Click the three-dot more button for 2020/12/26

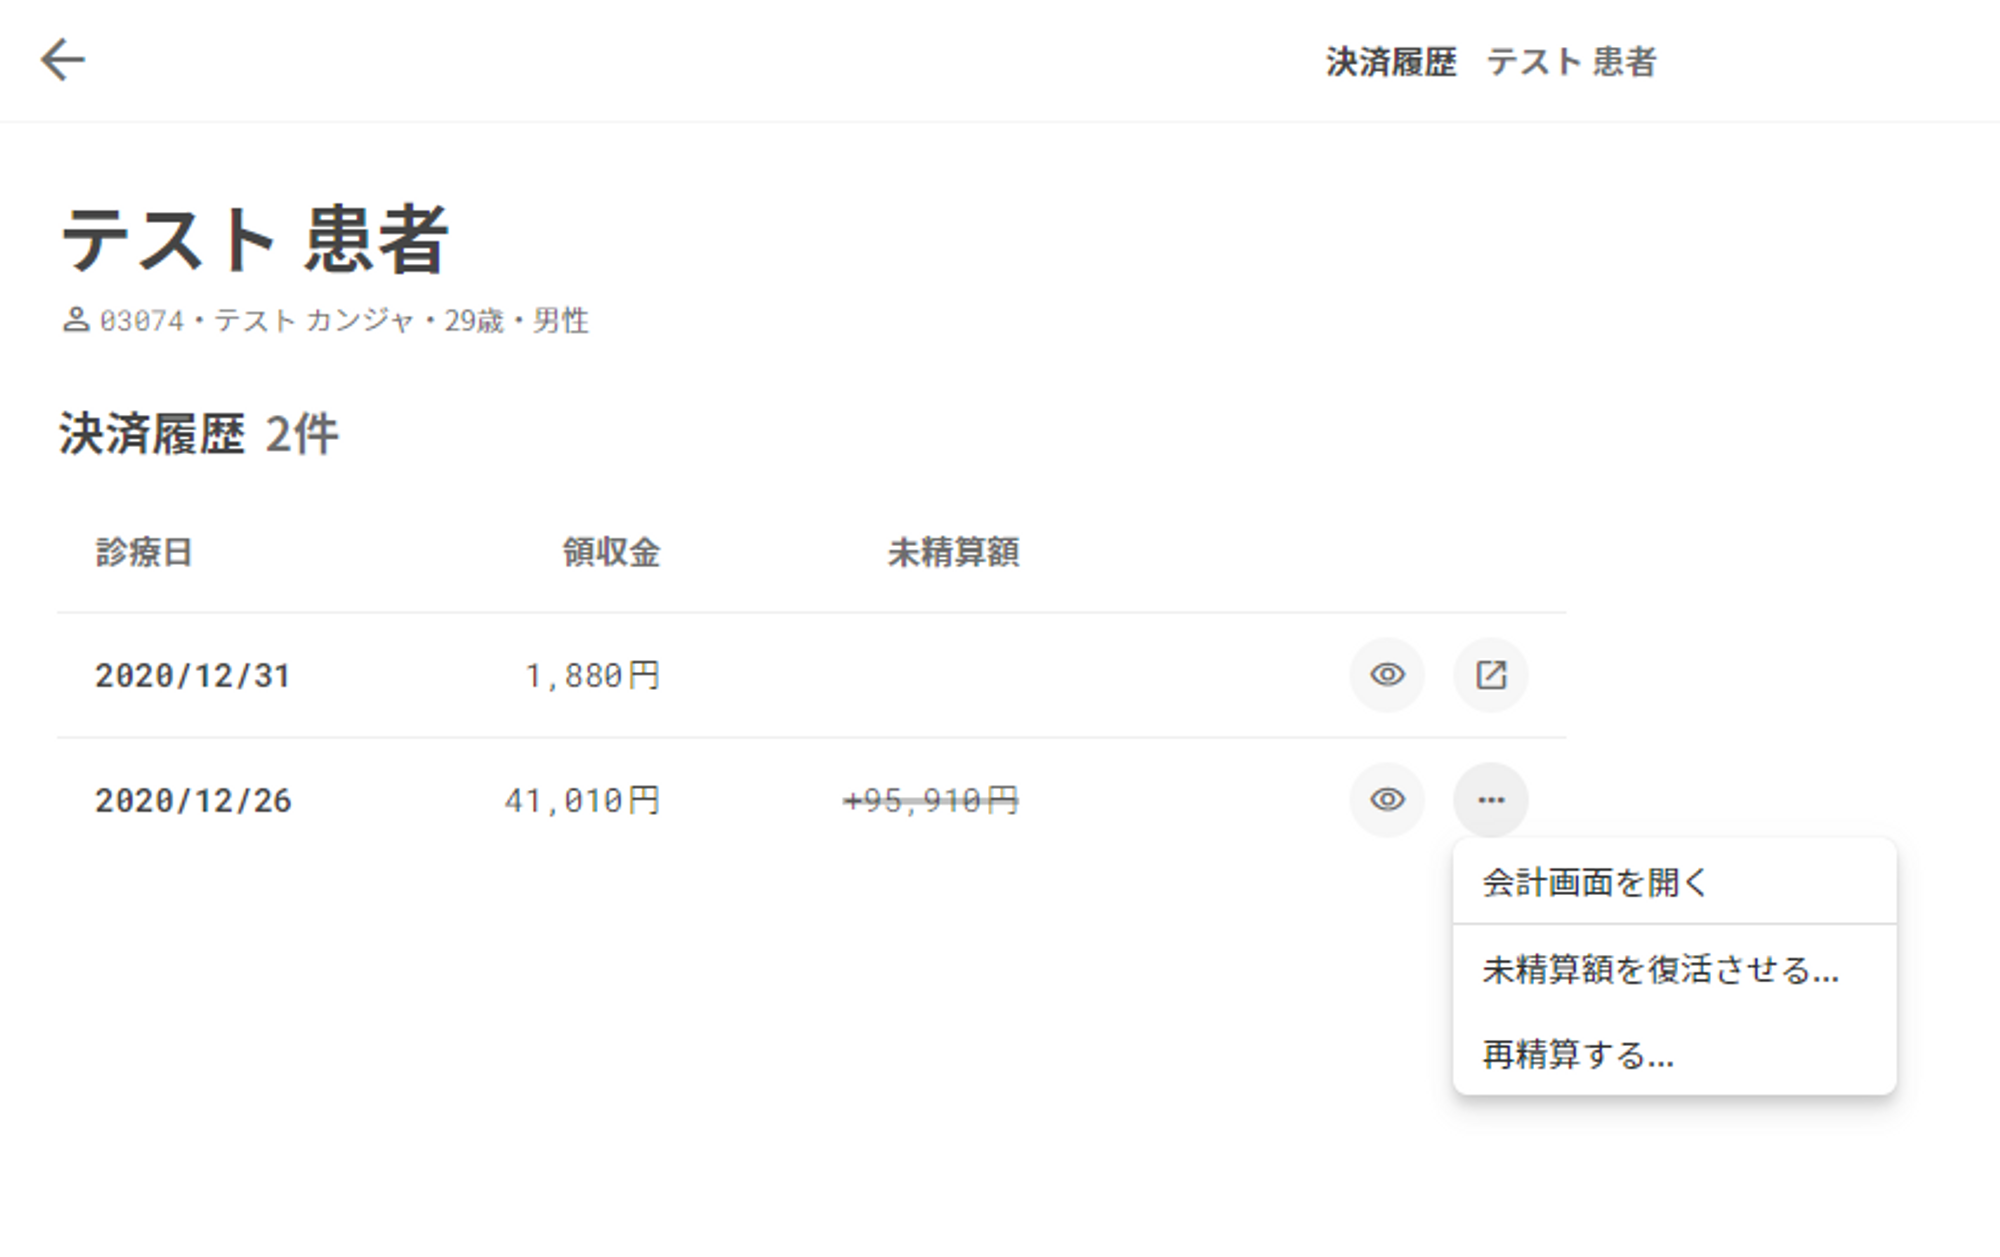click(1490, 800)
